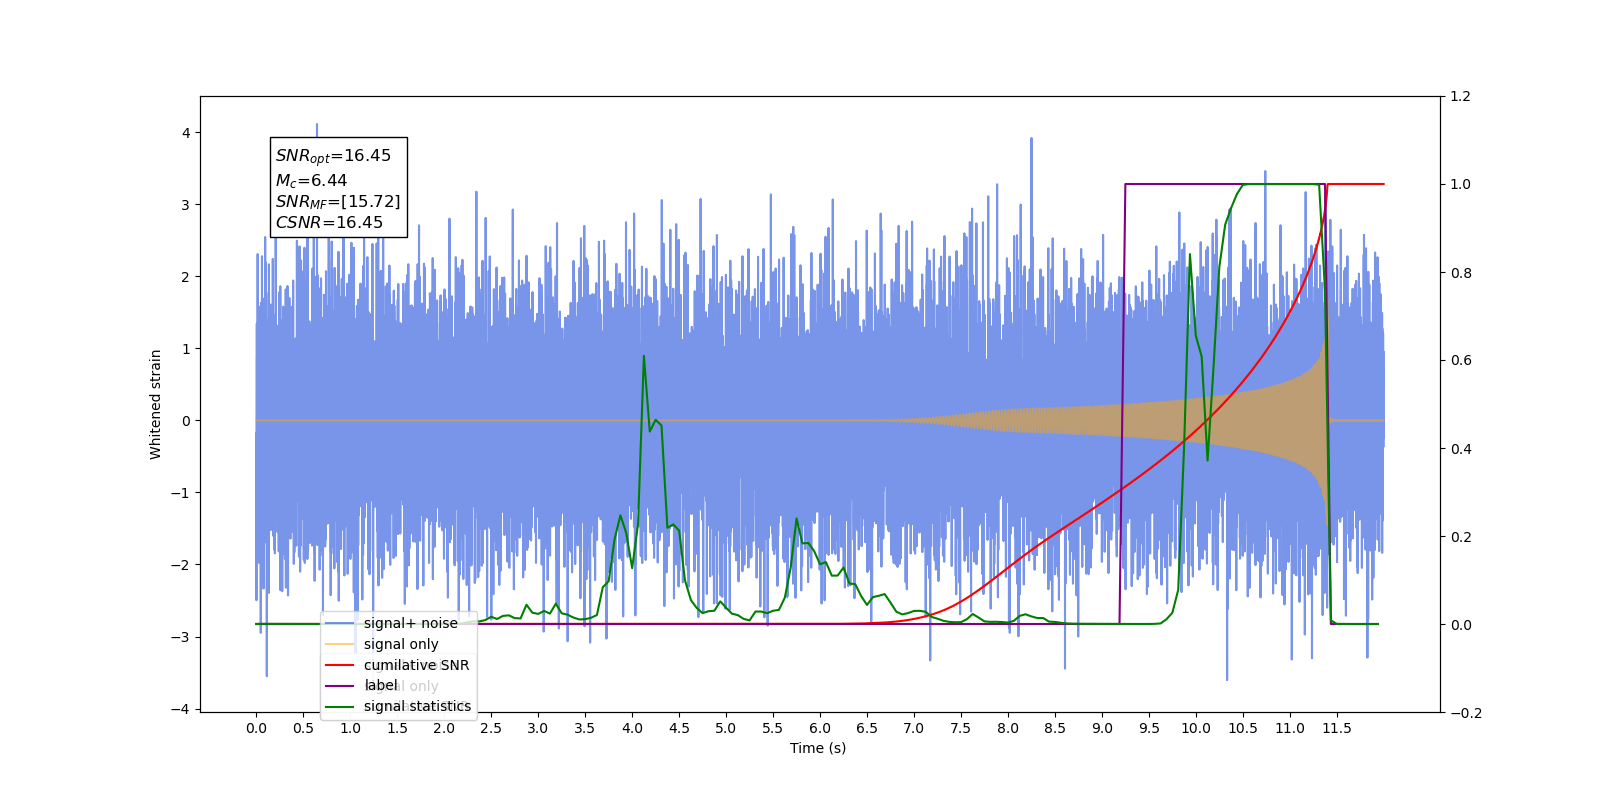Click the blue signal+ noise legend line
This screenshot has height=800, width=1600.
(x=340, y=623)
